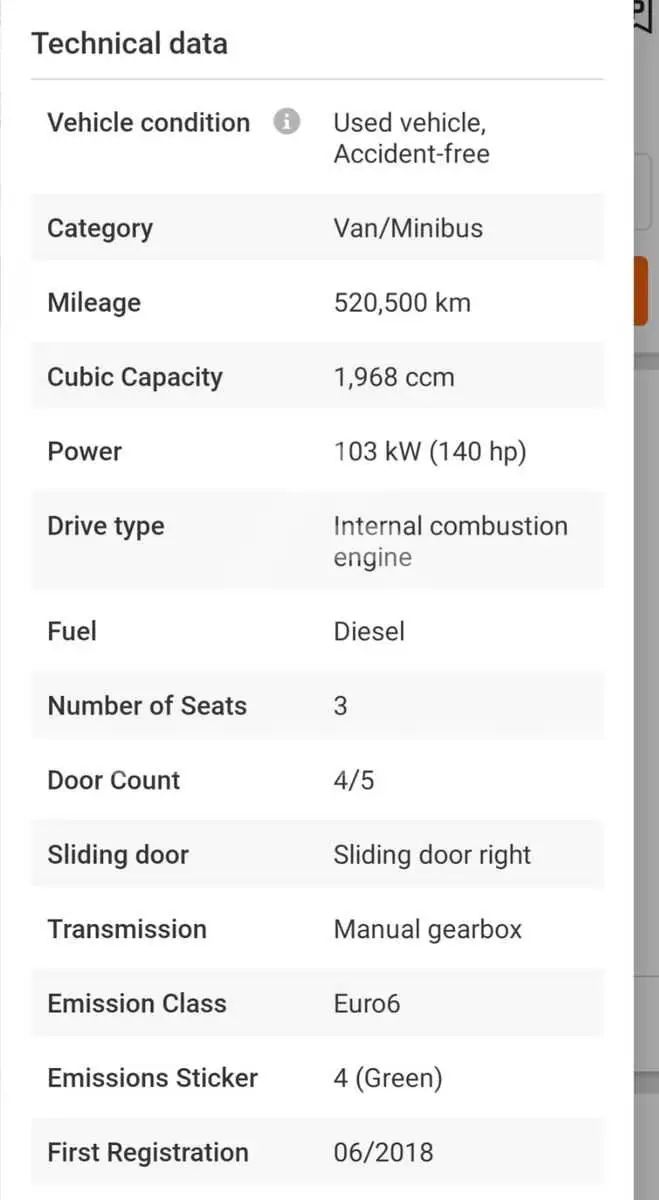Click the Drive type label
The height and width of the screenshot is (1200, 659).
coord(106,526)
